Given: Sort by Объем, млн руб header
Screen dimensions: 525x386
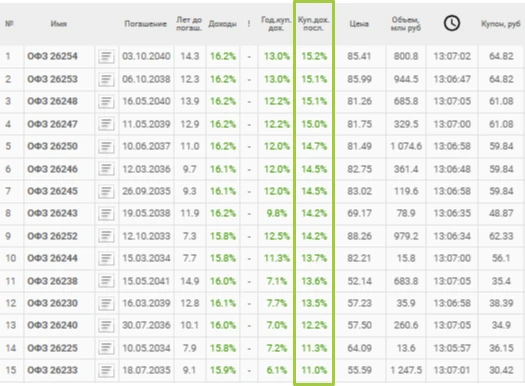Looking at the screenshot, I should (405, 24).
